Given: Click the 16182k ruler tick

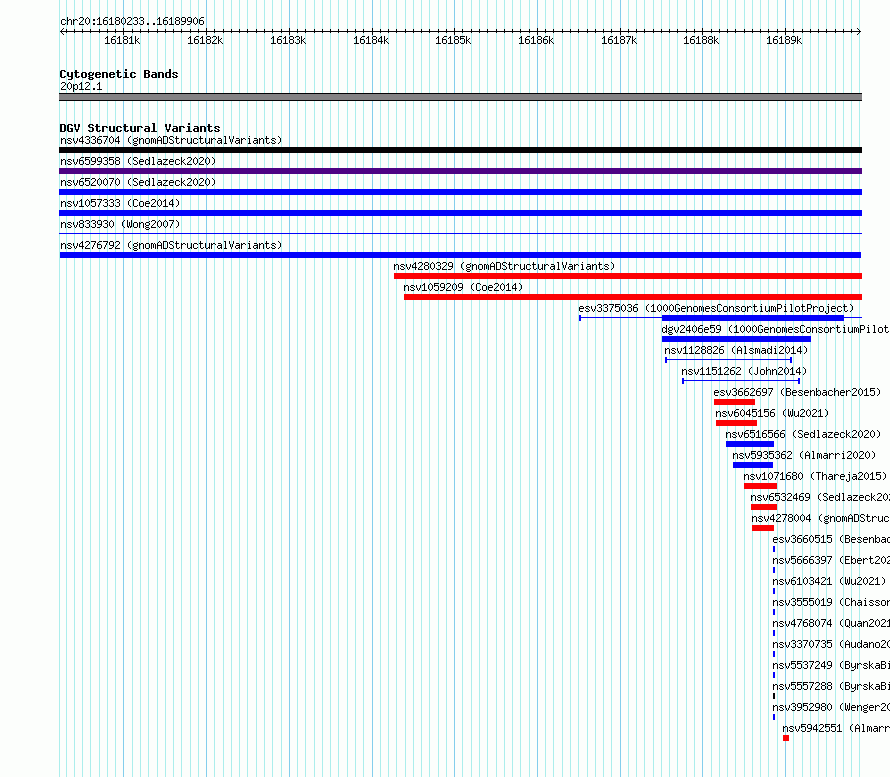Looking at the screenshot, I should (205, 40).
